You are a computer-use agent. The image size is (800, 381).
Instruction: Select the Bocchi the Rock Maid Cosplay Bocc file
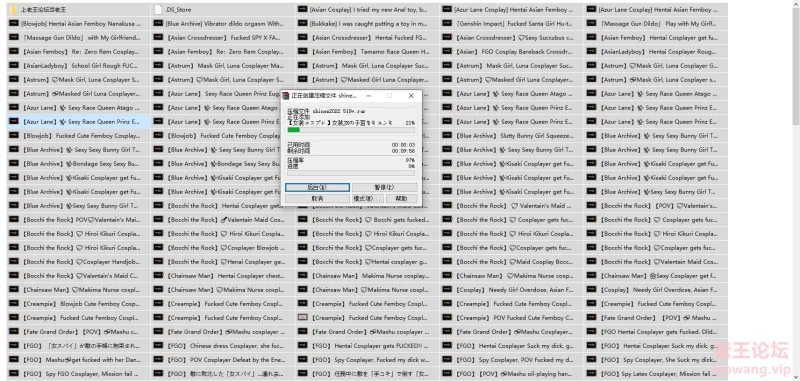(512, 261)
